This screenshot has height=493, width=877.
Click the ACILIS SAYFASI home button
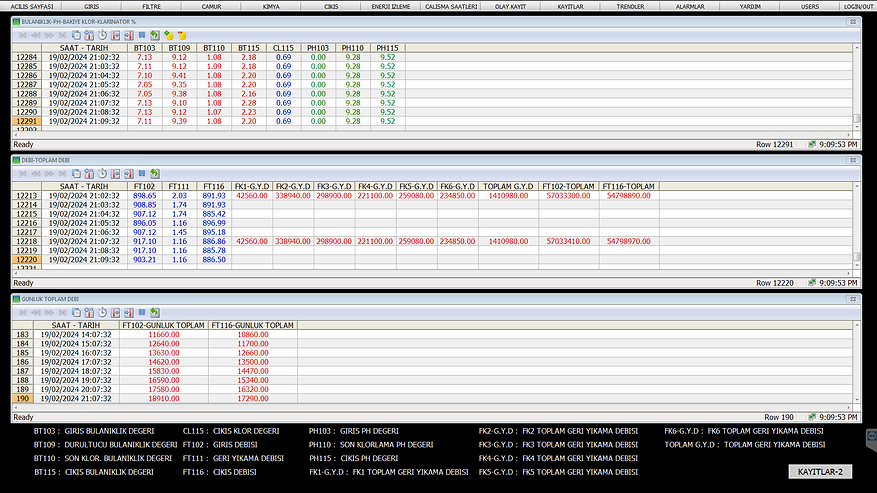click(x=31, y=6)
